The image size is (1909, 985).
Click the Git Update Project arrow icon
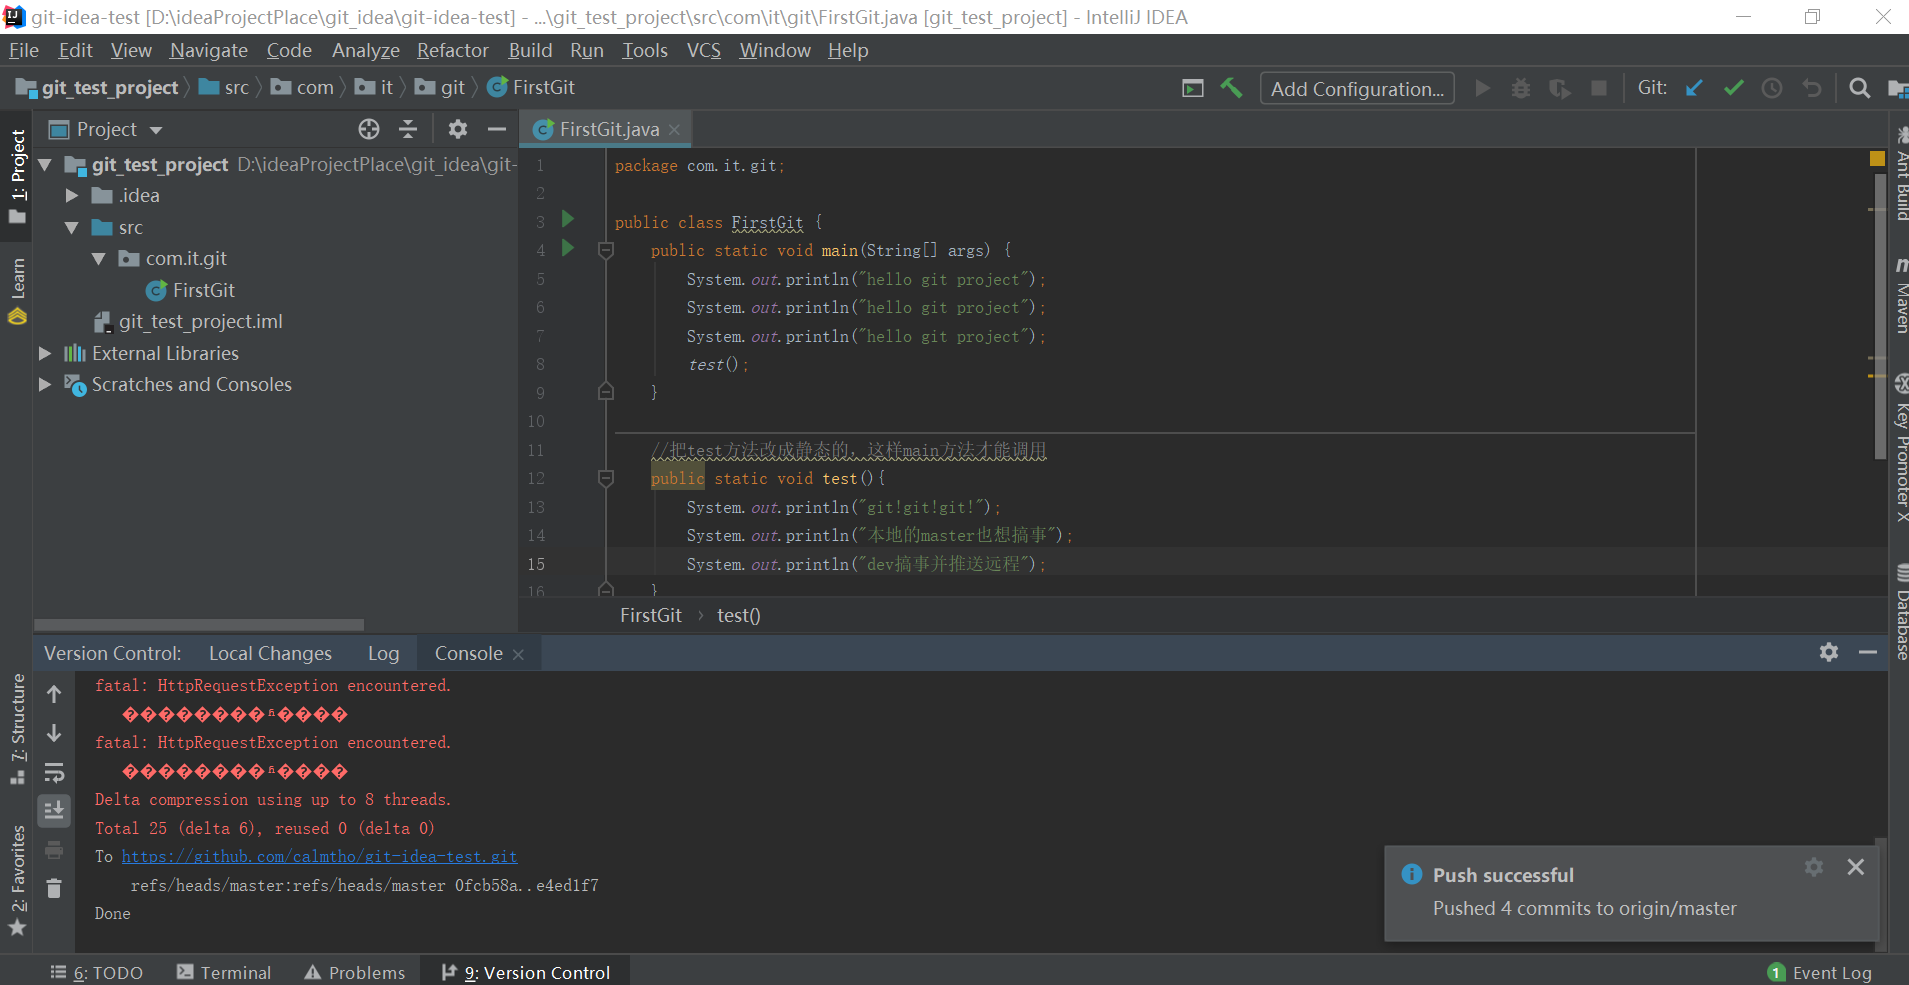pos(1694,88)
